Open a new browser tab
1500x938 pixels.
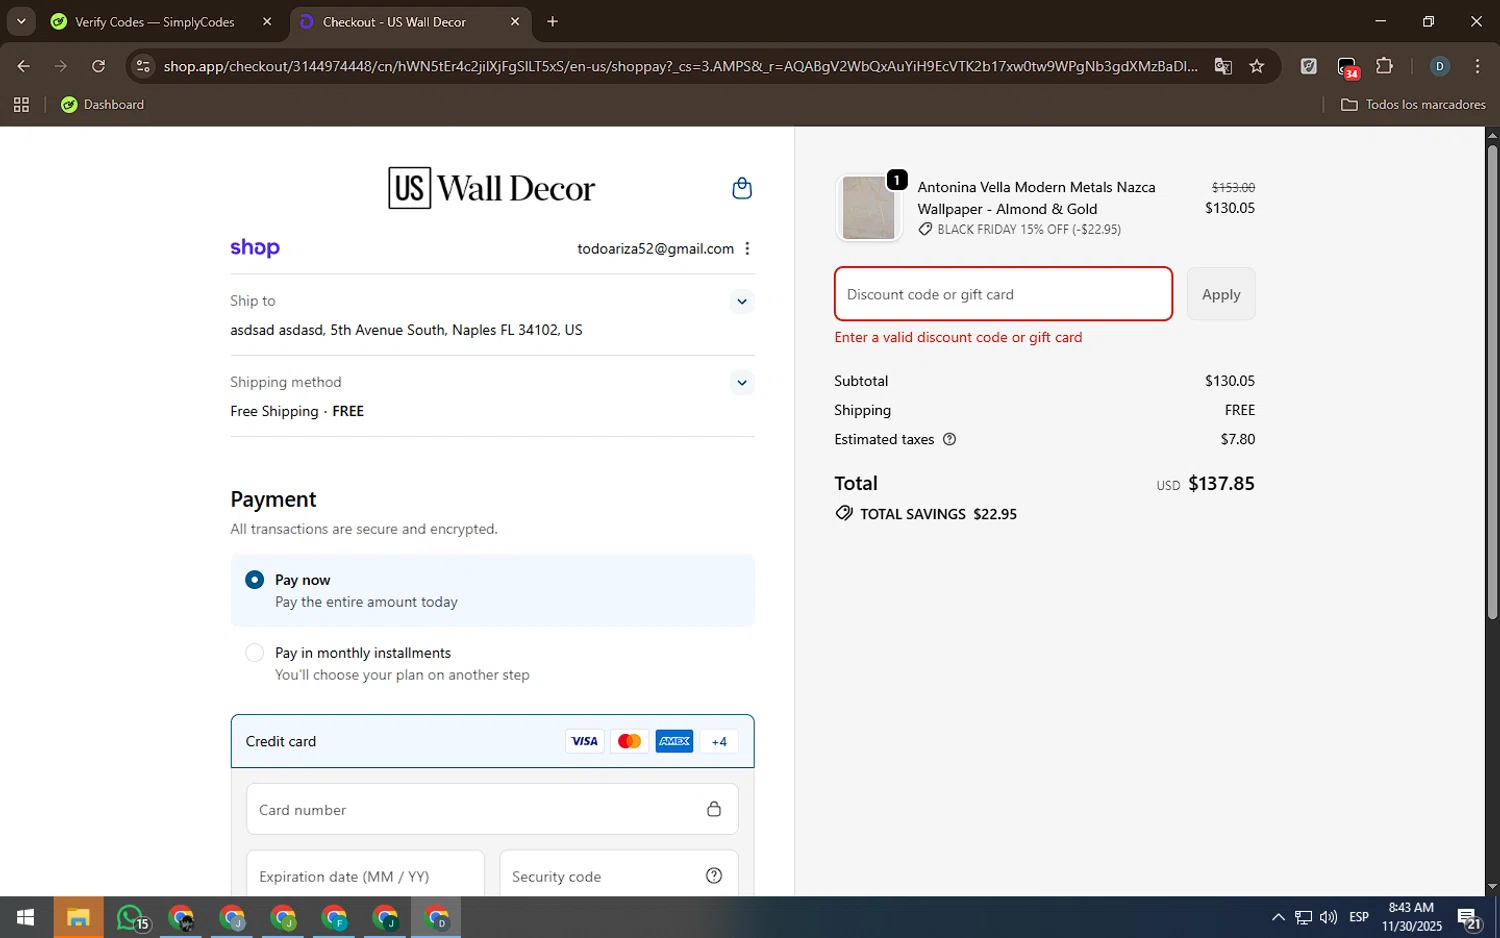coord(552,22)
